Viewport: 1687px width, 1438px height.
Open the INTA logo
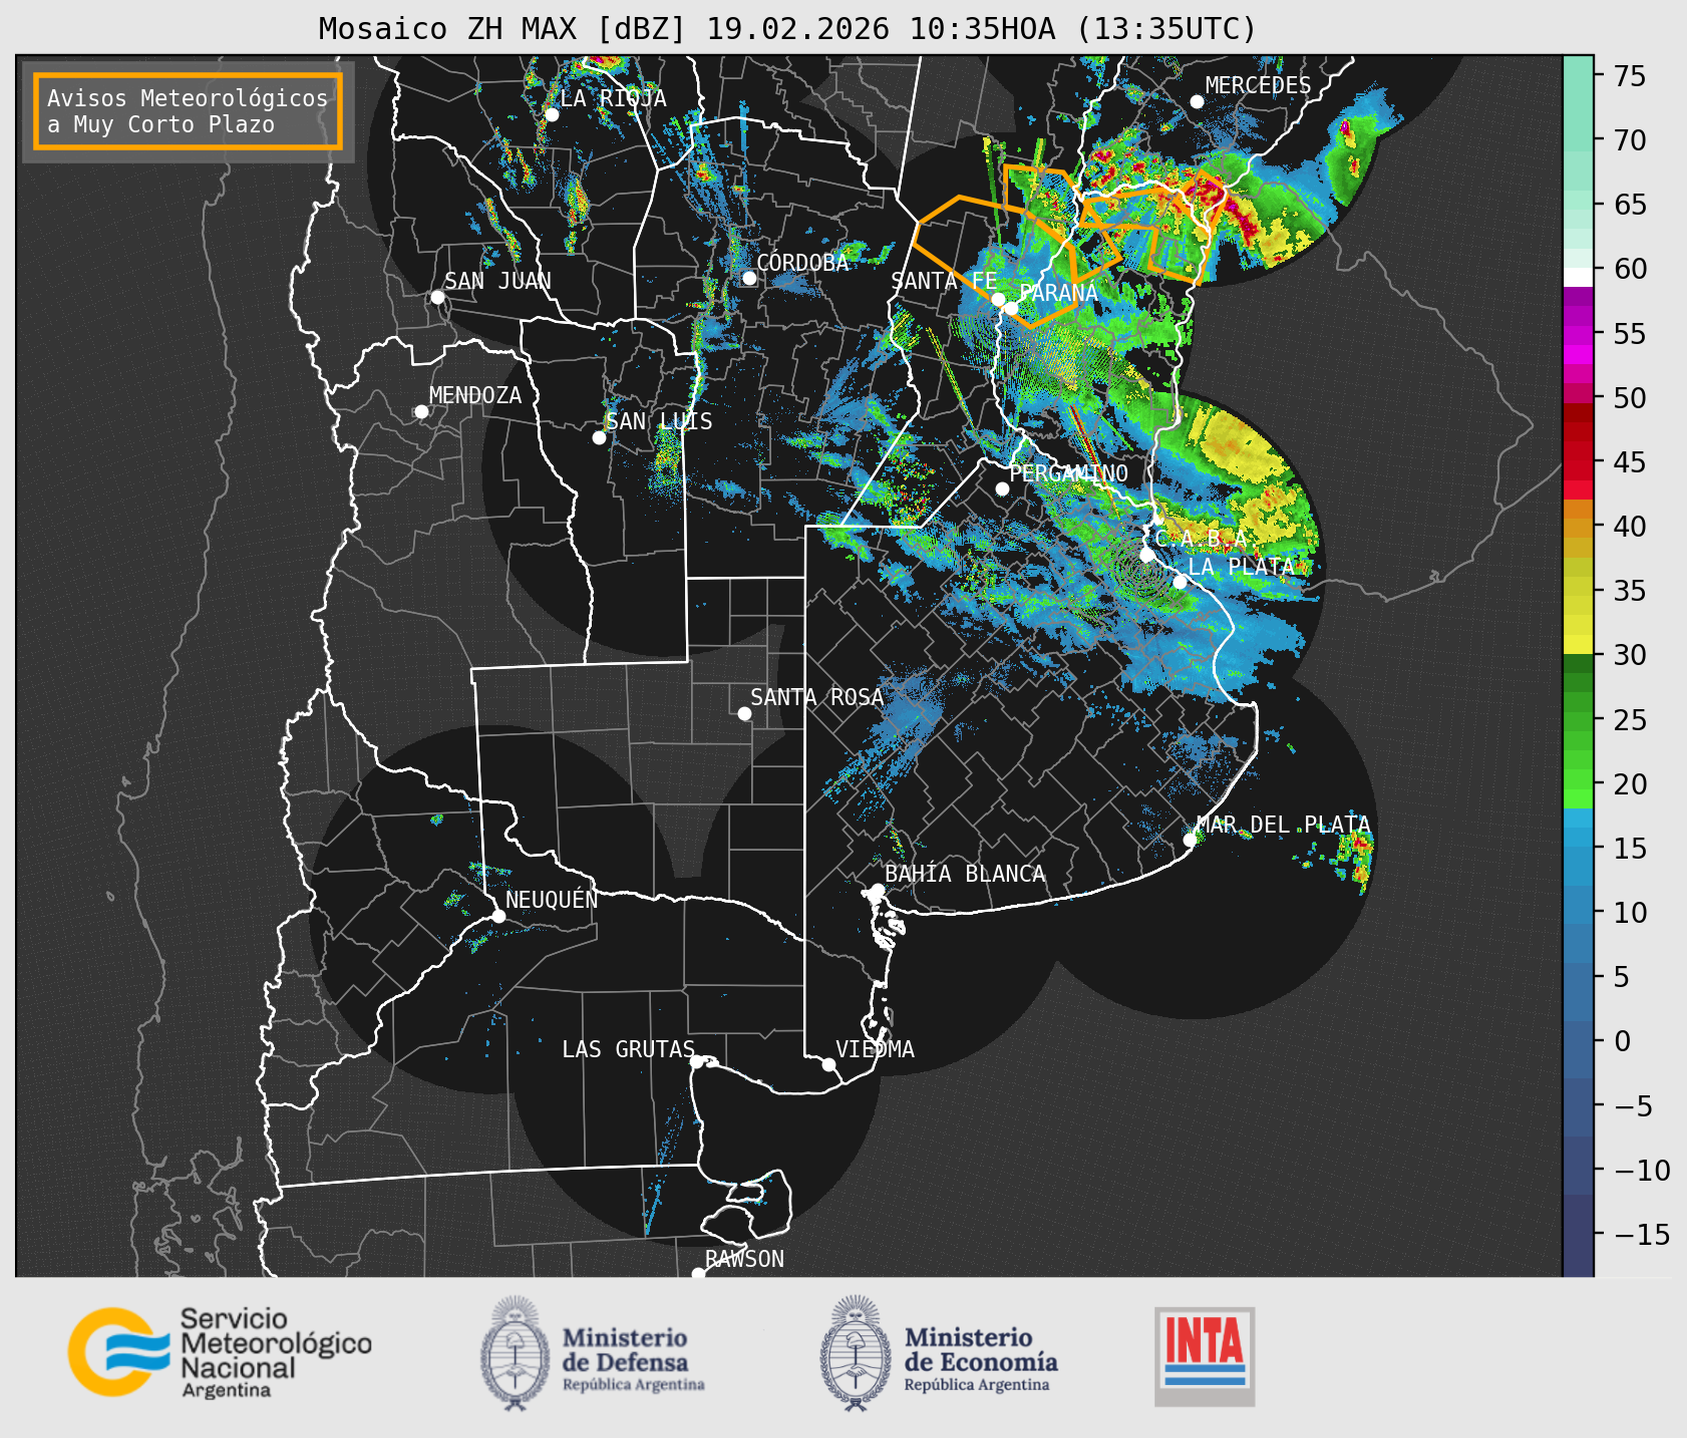pyautogui.click(x=1205, y=1356)
